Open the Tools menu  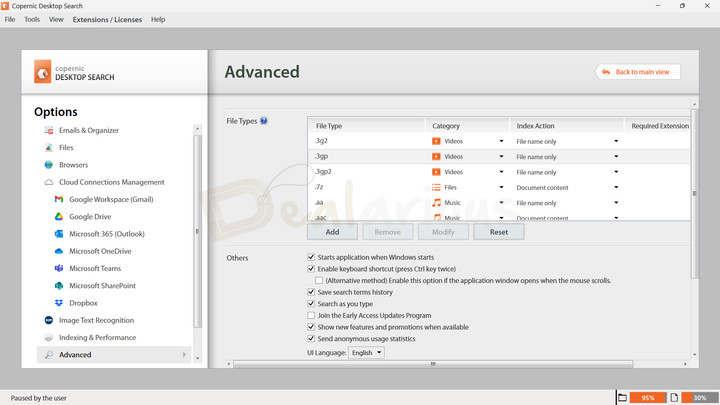pos(32,19)
